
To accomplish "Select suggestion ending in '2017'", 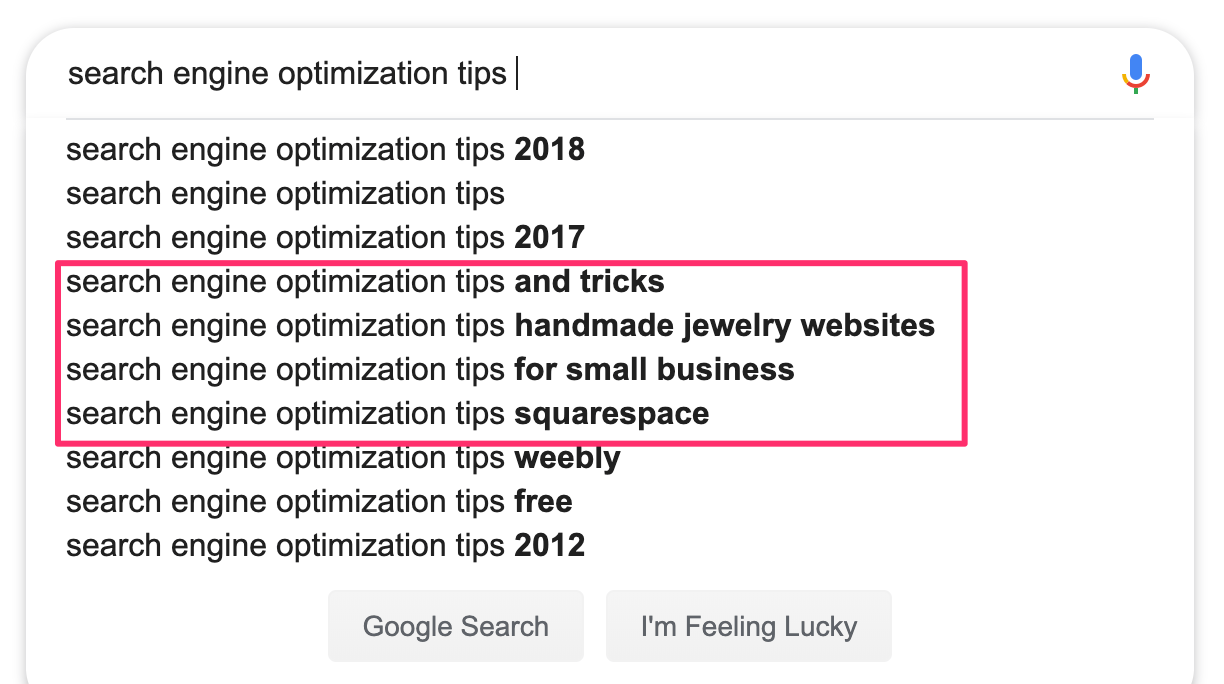I will pos(325,237).
